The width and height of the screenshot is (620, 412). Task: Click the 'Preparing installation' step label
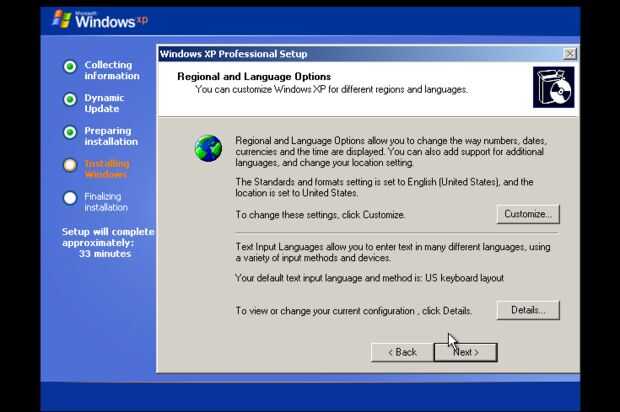coord(111,136)
